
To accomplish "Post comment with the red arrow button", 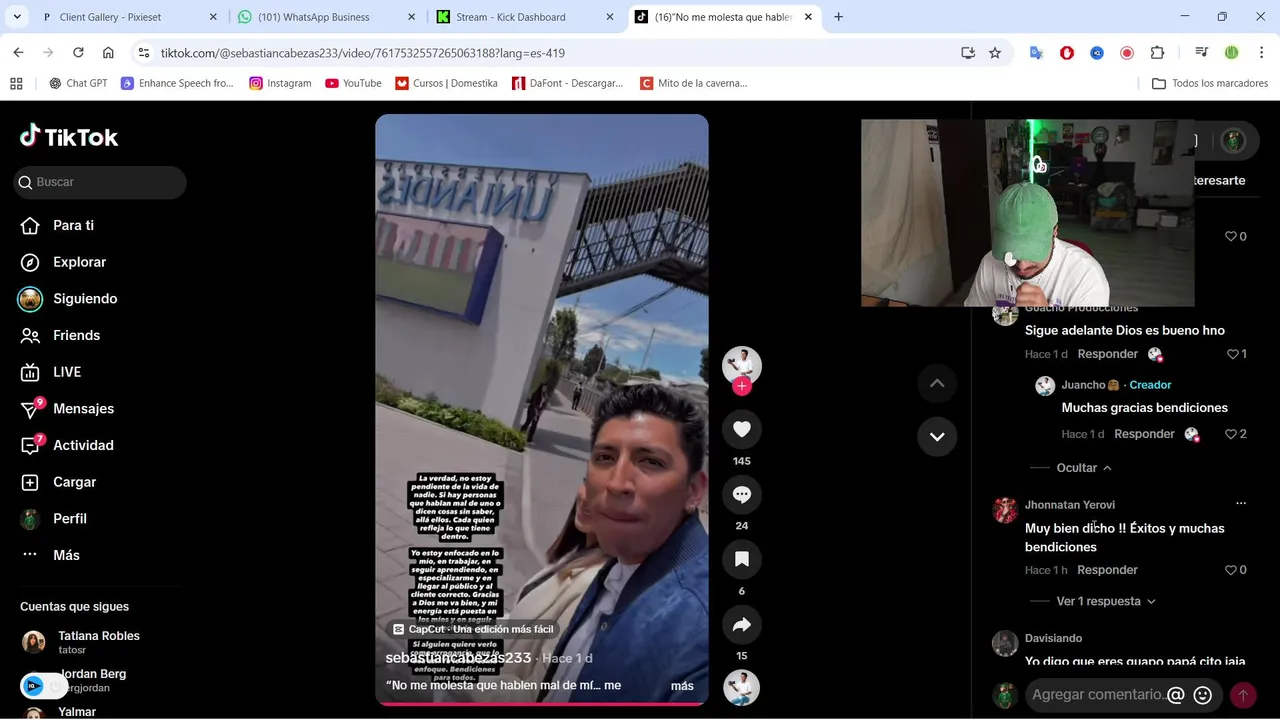I will click(1243, 695).
